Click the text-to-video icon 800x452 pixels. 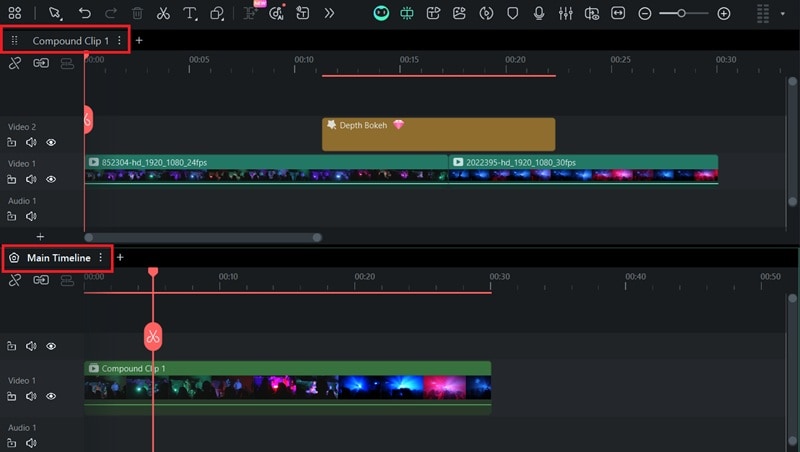pyautogui.click(x=433, y=13)
